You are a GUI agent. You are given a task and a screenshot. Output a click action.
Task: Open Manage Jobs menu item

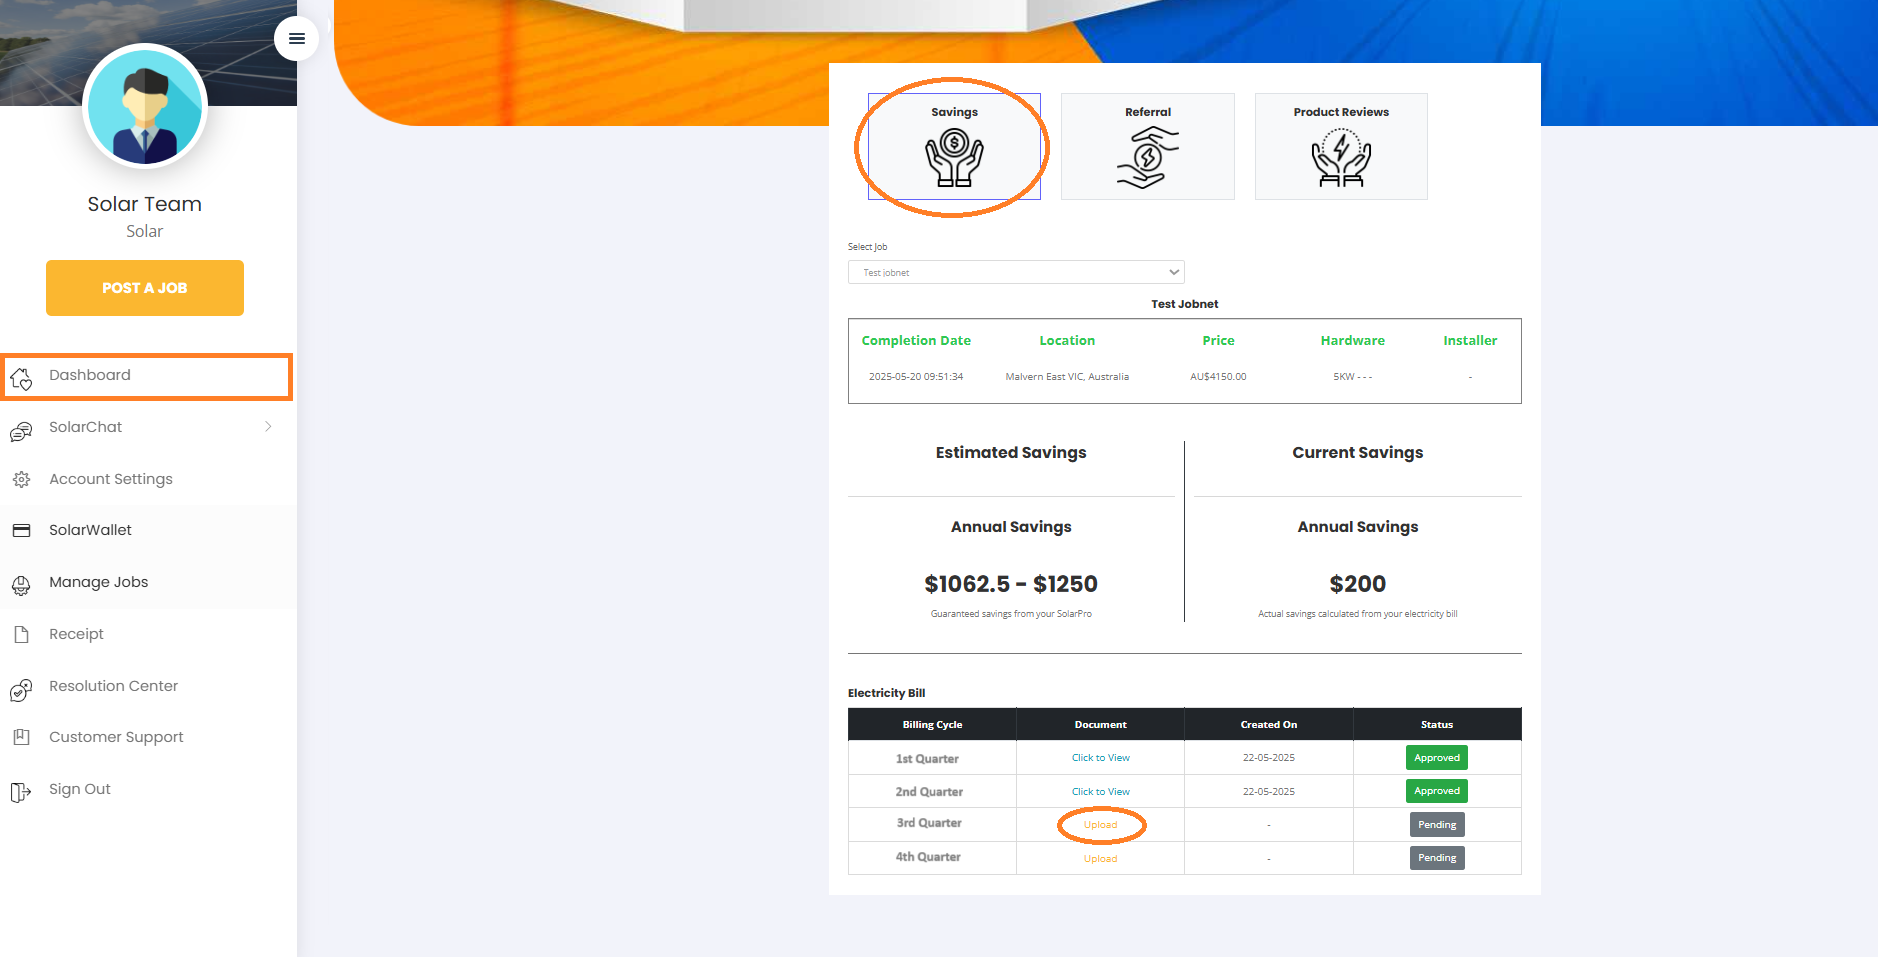coord(98,582)
